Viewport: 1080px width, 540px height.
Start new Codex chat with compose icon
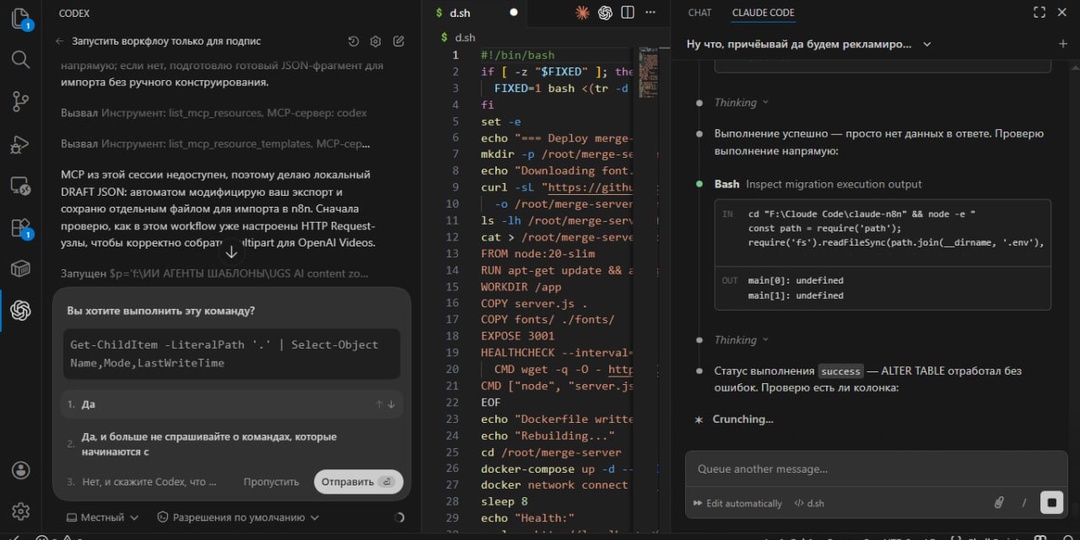(x=398, y=41)
